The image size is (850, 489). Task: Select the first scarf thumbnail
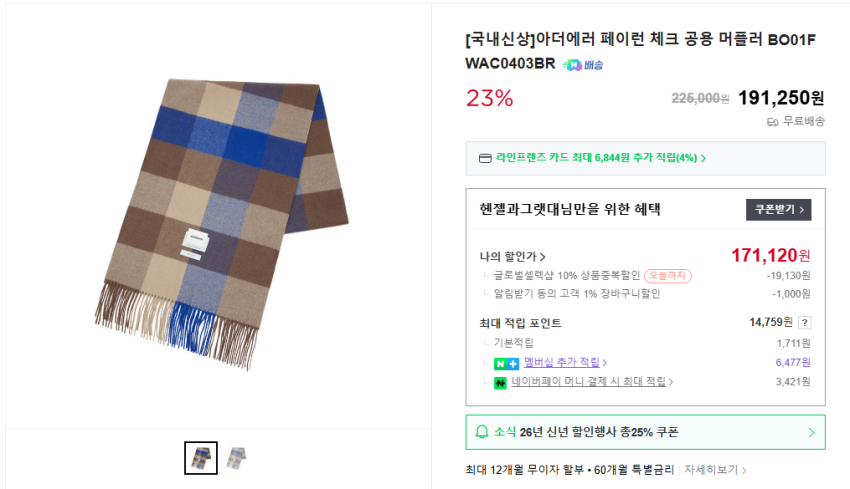pyautogui.click(x=201, y=458)
